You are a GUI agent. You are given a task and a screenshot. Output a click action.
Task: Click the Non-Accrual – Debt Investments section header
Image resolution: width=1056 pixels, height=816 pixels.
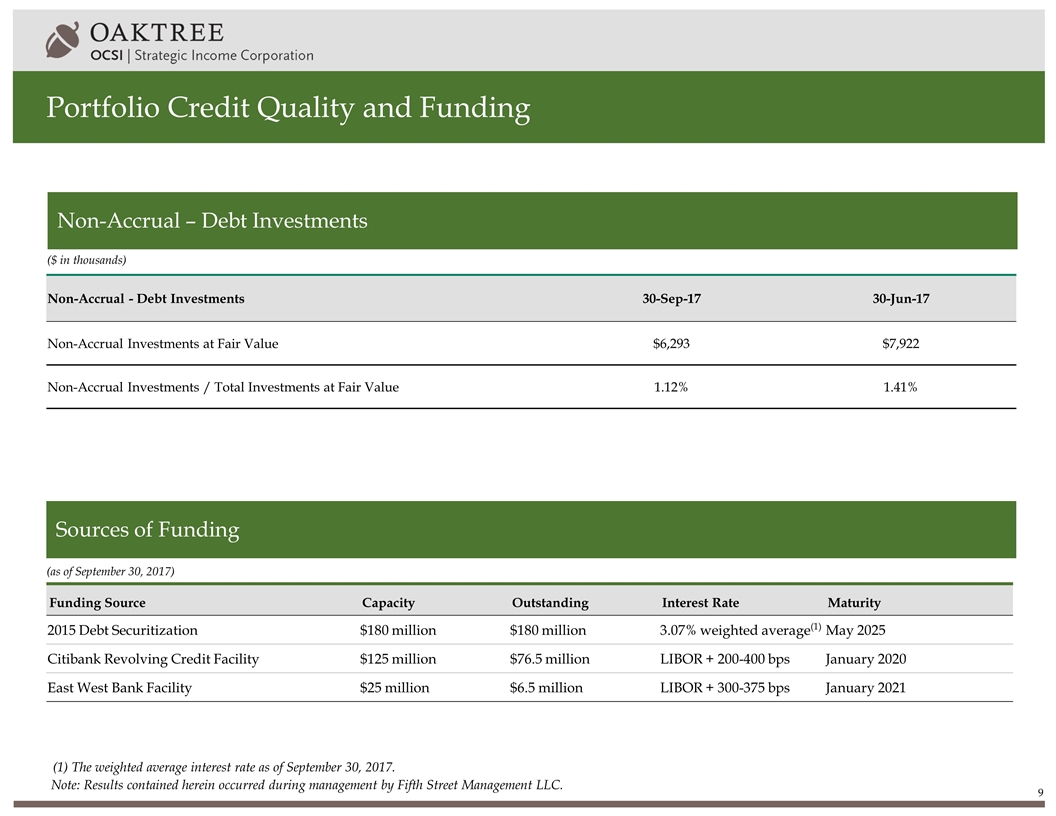click(x=212, y=221)
